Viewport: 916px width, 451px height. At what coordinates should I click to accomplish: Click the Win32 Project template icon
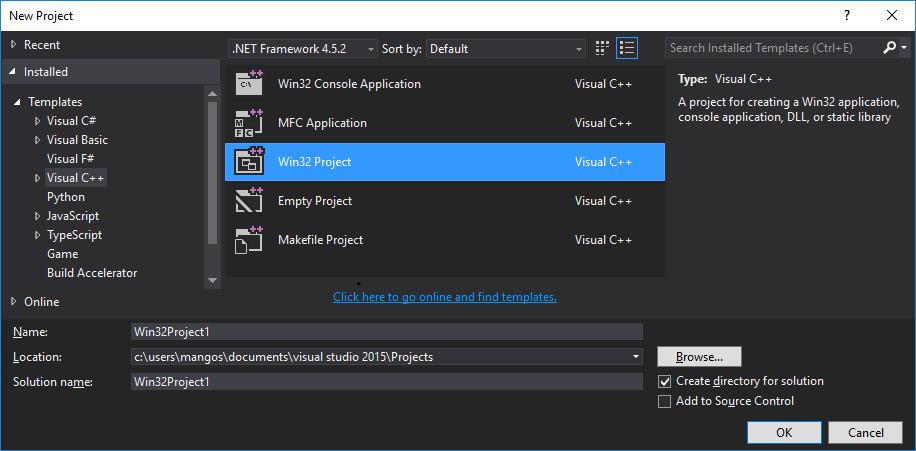pyautogui.click(x=249, y=161)
